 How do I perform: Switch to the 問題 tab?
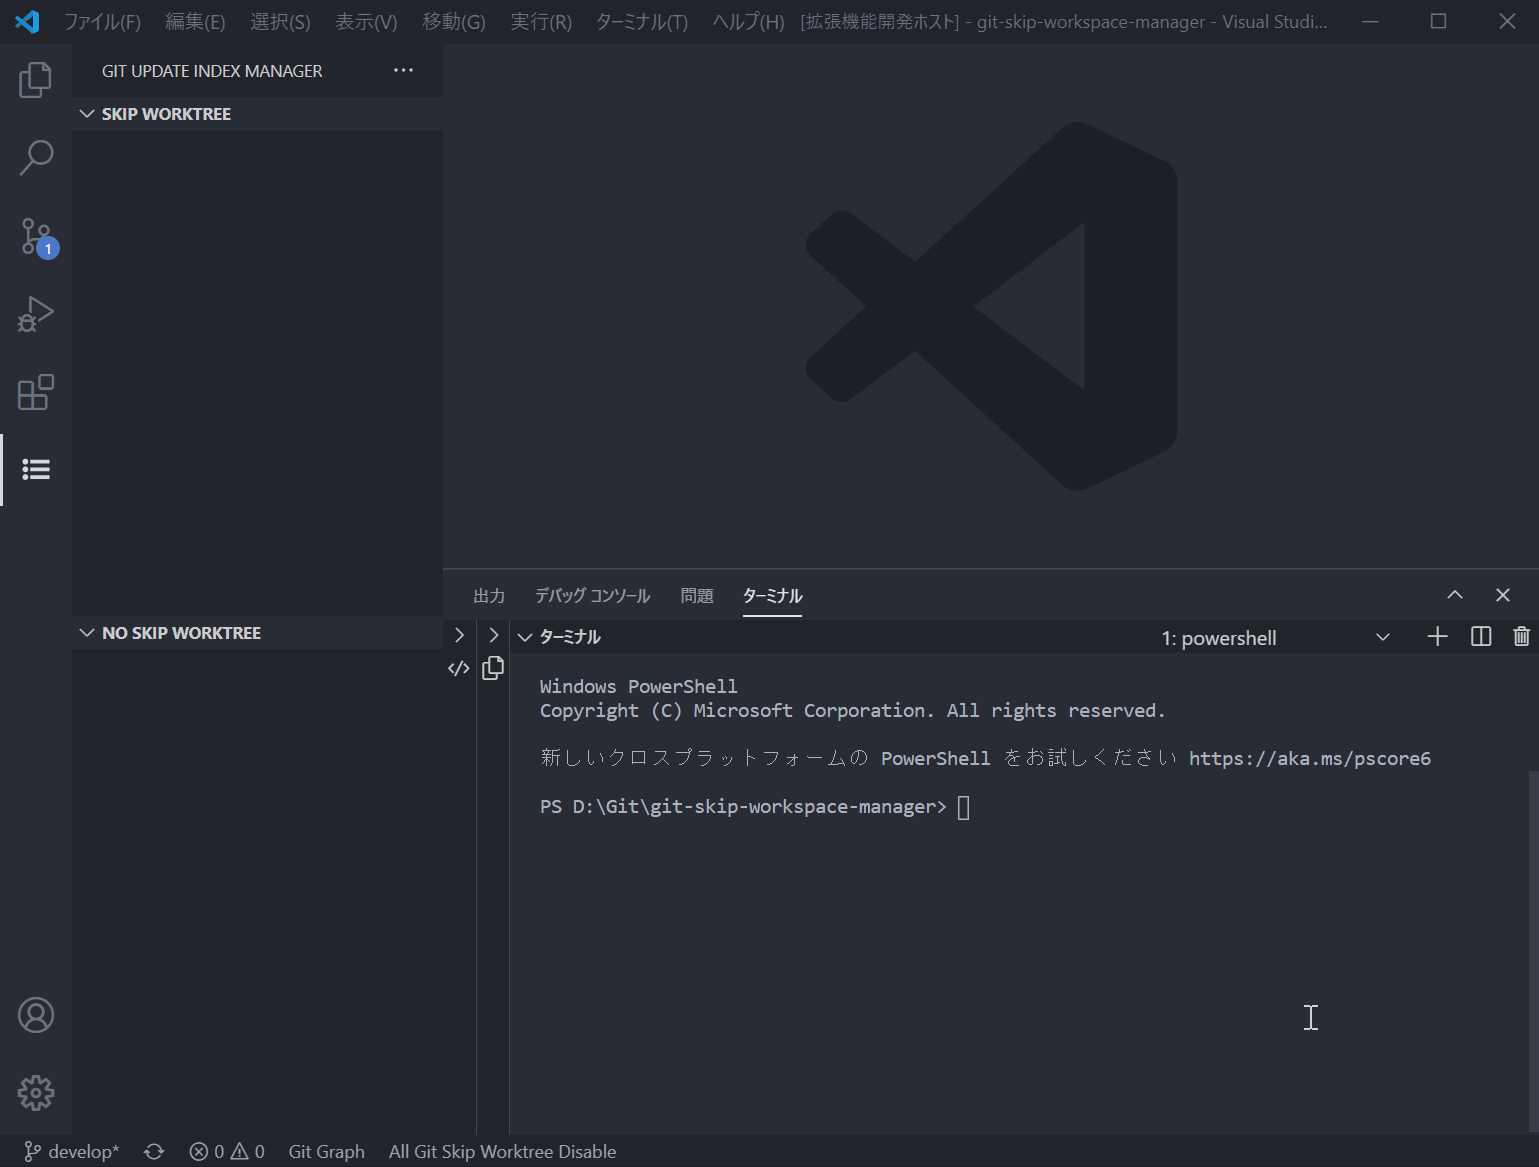(697, 596)
